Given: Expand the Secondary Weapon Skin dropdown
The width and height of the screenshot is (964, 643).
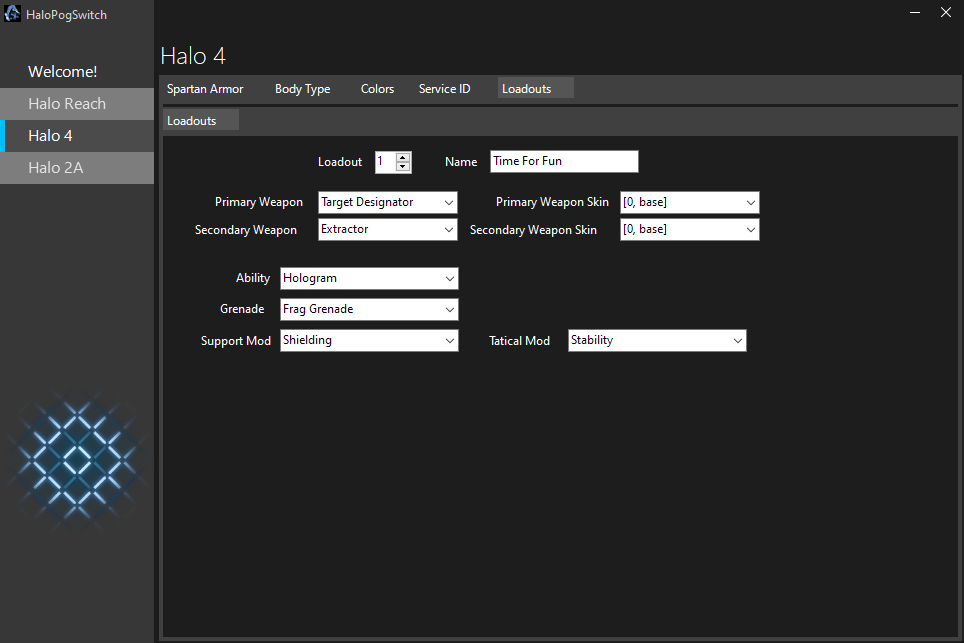Looking at the screenshot, I should point(689,229).
